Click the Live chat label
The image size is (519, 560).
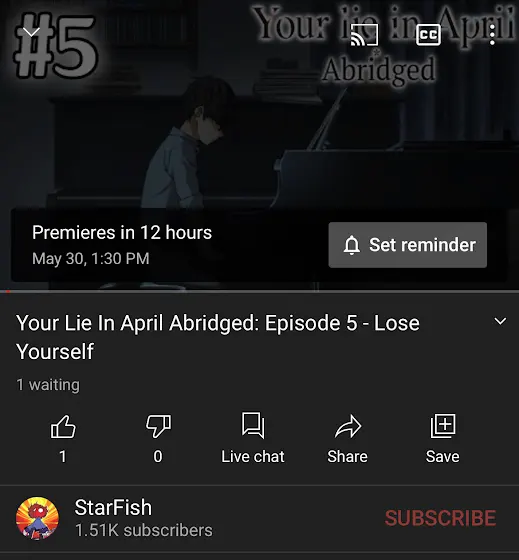[x=253, y=456]
